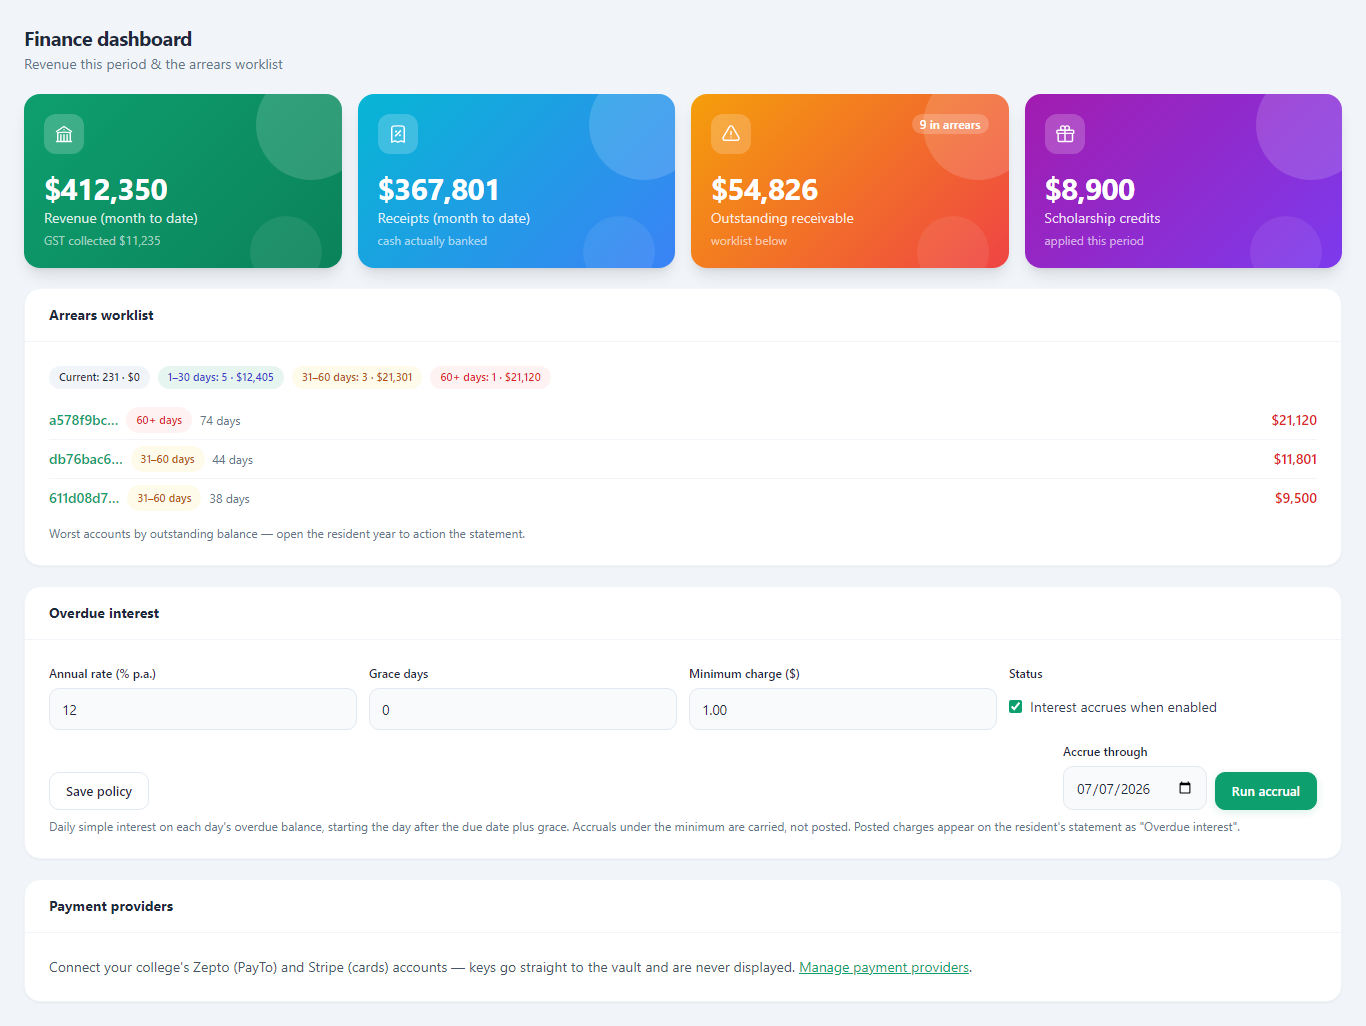Click the cash actually banked caption

click(432, 241)
